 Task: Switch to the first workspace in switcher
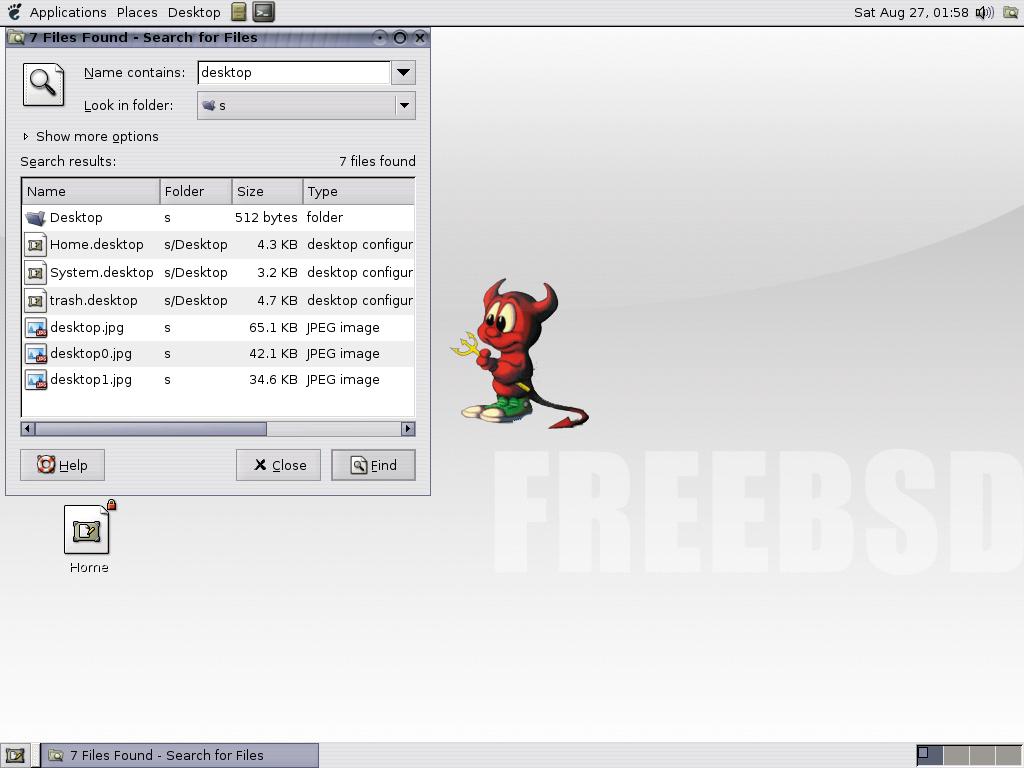tap(929, 756)
